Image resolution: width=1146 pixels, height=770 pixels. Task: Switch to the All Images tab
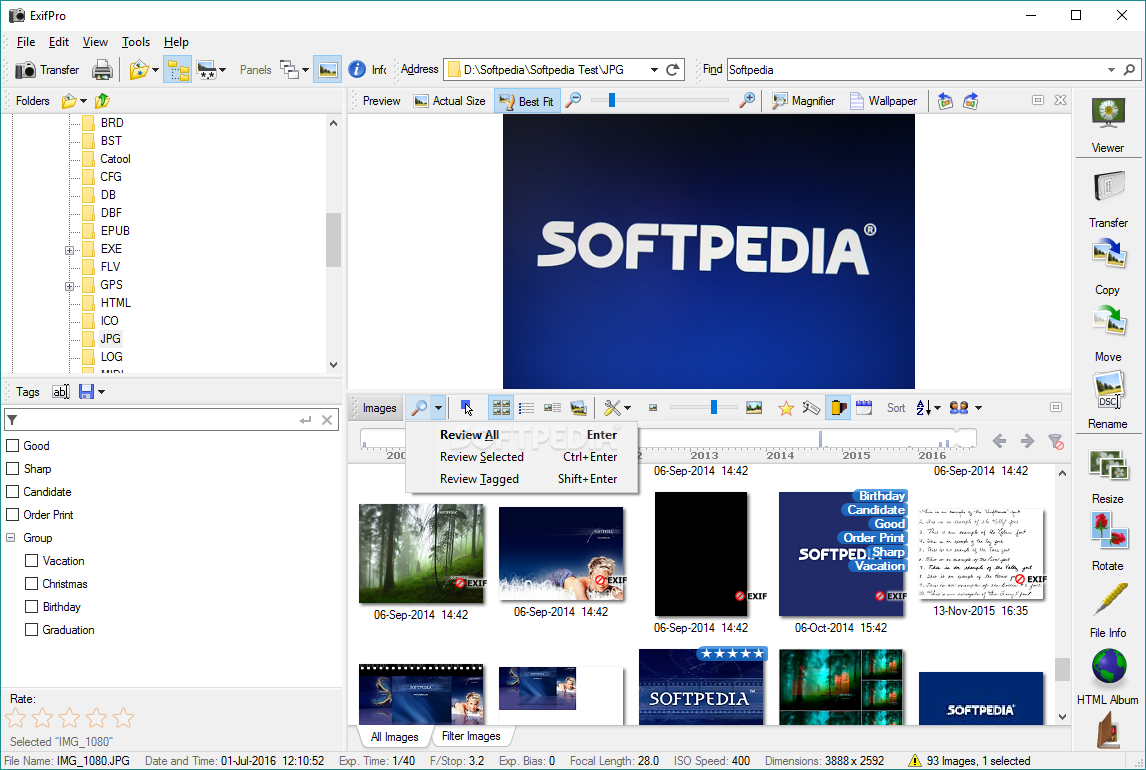[x=395, y=736]
